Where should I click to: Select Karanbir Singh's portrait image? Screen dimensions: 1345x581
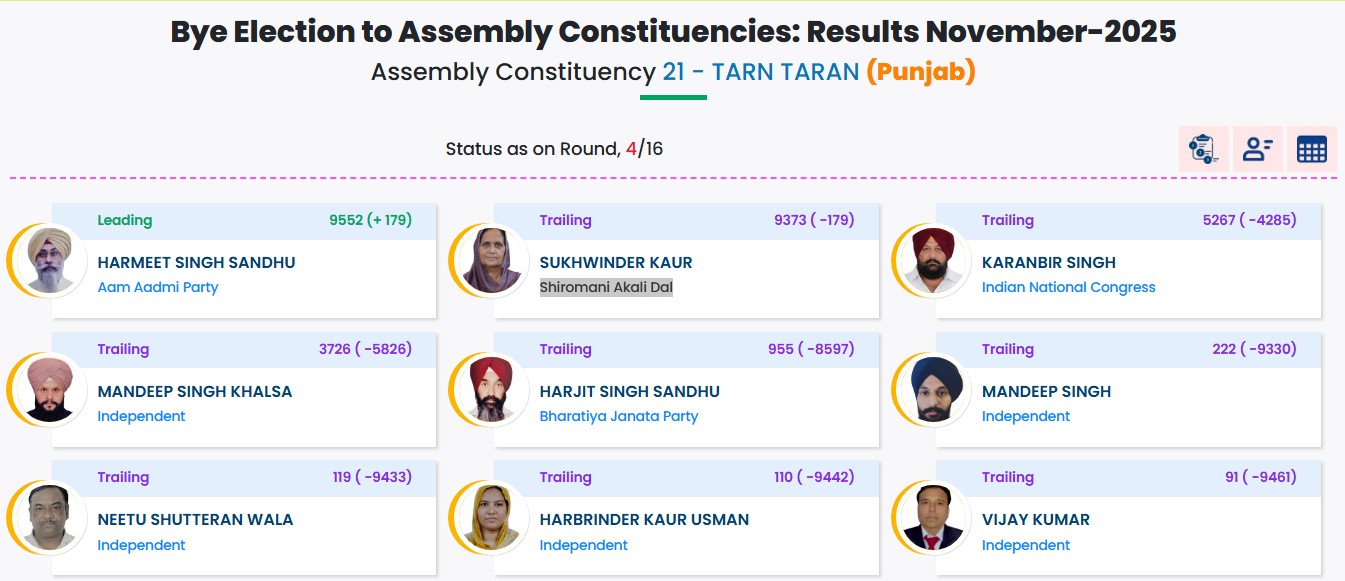point(933,261)
